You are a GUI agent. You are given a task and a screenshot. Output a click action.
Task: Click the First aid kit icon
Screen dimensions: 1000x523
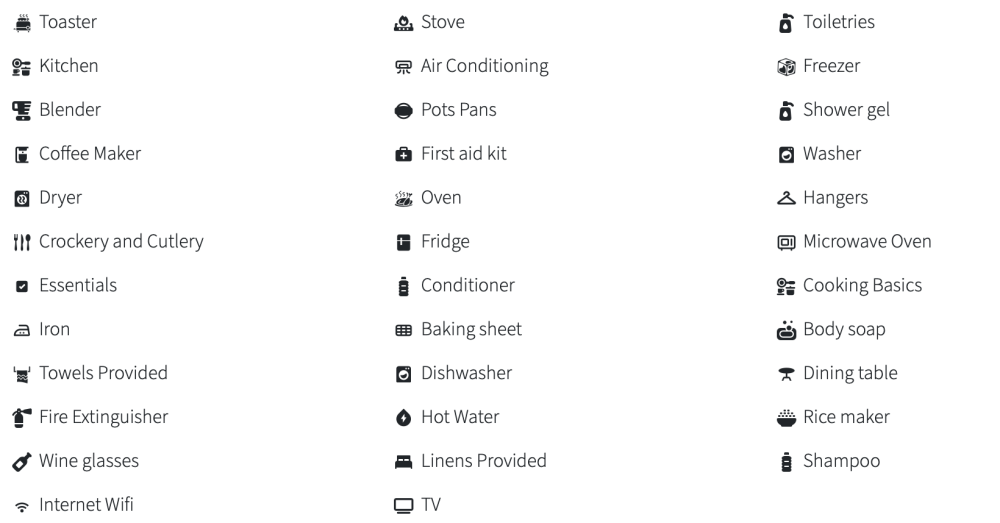pos(403,154)
